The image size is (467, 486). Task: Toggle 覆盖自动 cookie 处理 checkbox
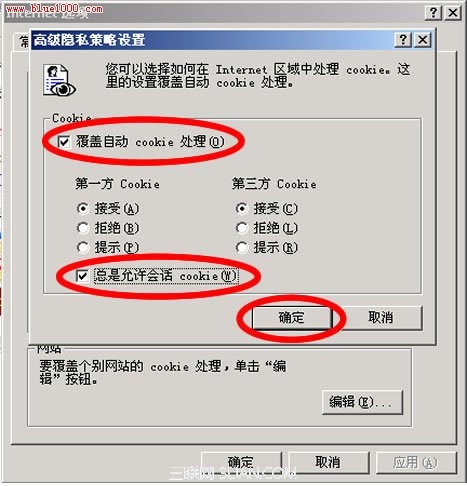[64, 142]
